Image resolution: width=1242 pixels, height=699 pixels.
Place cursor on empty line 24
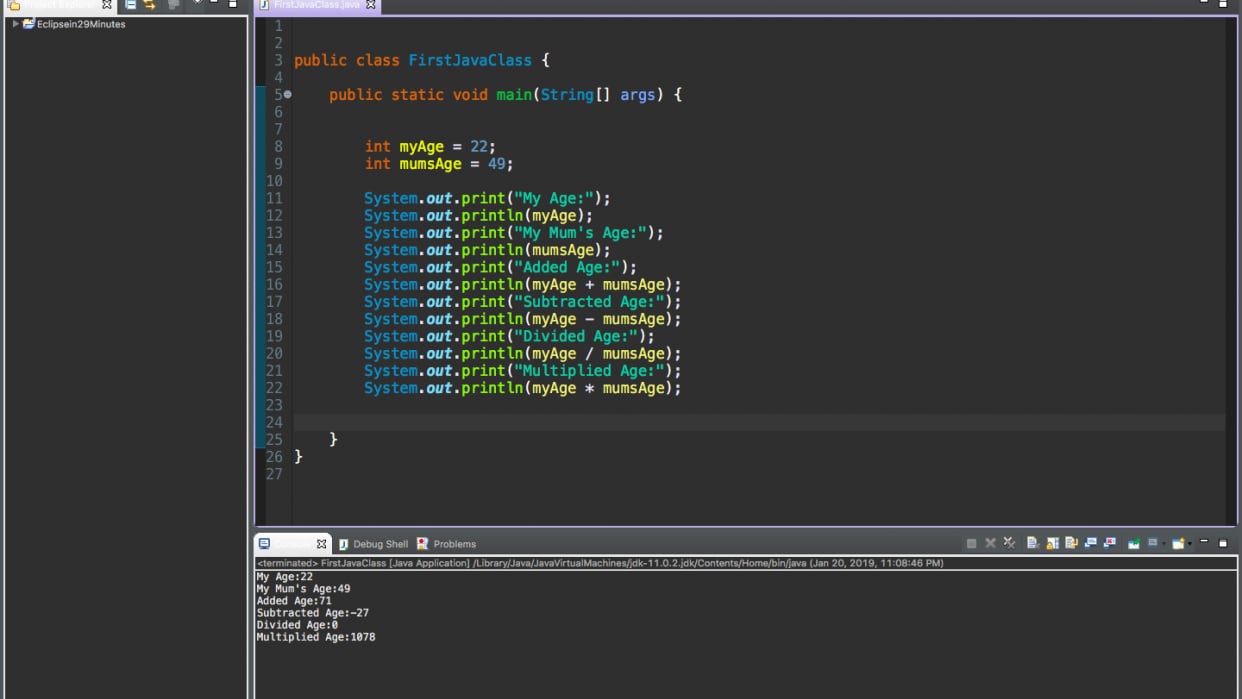tap(759, 422)
